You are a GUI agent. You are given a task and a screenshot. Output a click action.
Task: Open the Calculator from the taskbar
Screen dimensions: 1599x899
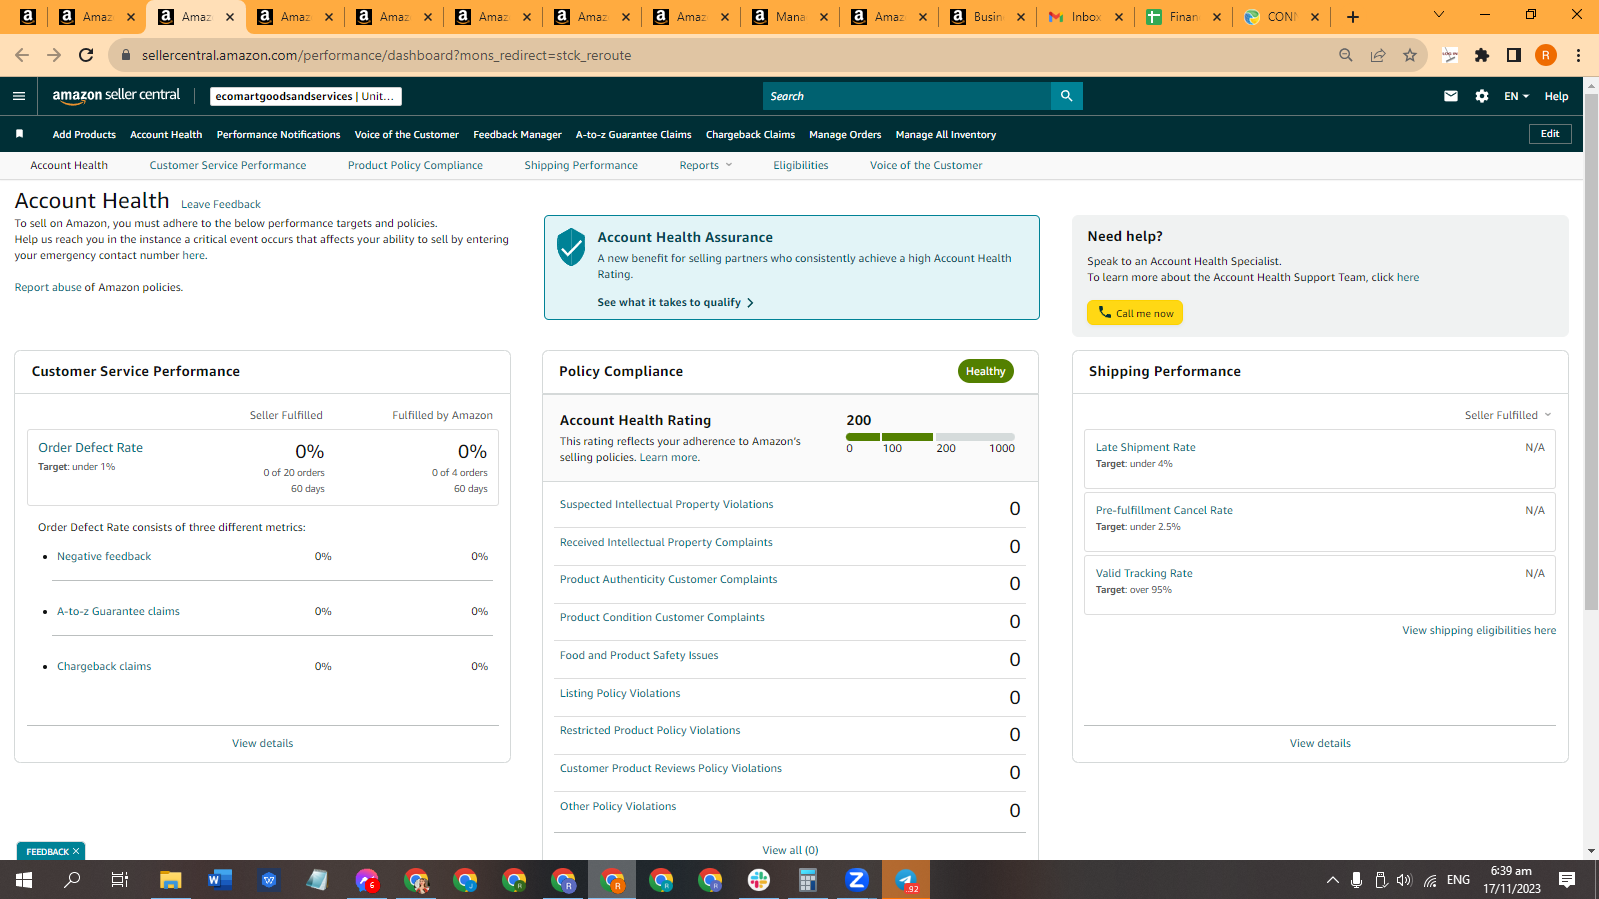click(x=808, y=880)
